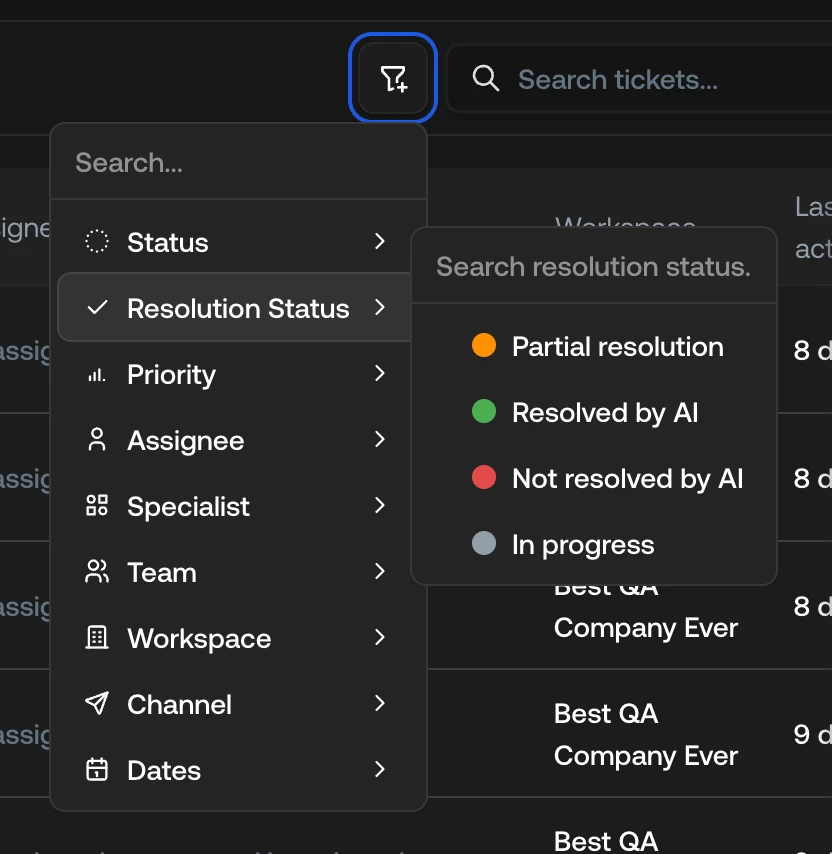The image size is (832, 854).
Task: Open the Dates filter option
Action: [238, 770]
